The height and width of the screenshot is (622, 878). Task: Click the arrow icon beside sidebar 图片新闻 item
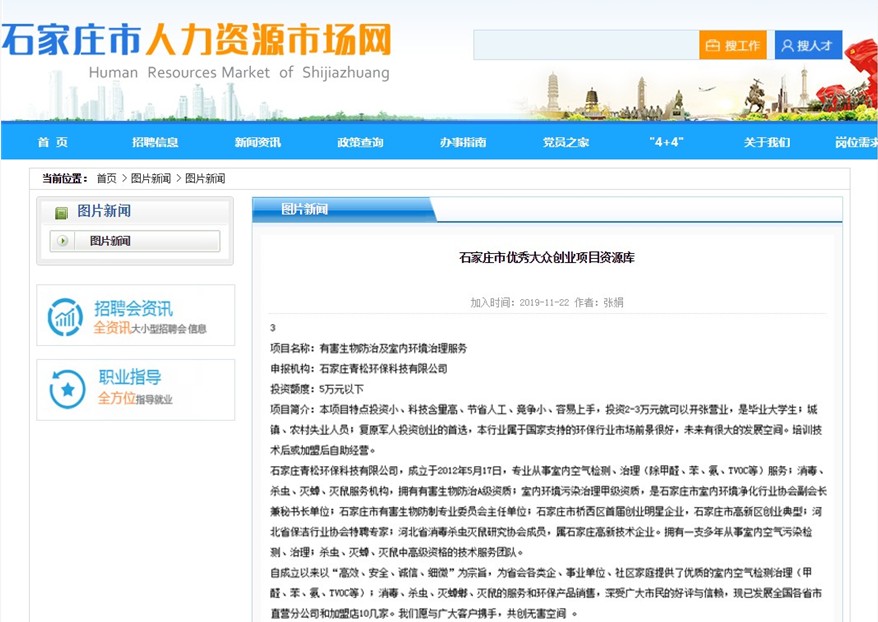point(63,241)
